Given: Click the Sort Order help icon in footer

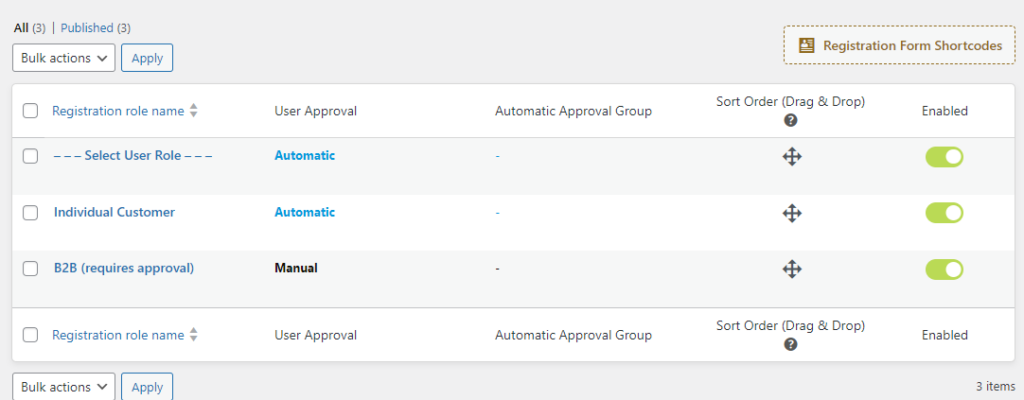Looking at the screenshot, I should (x=790, y=344).
